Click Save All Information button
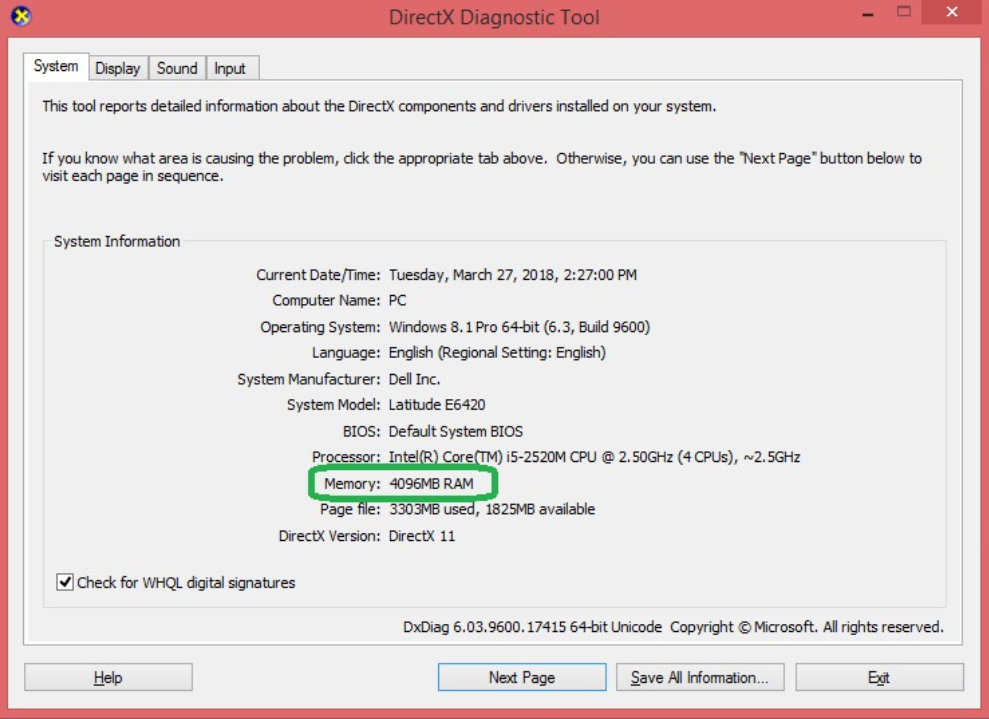The image size is (989, 719). point(700,677)
